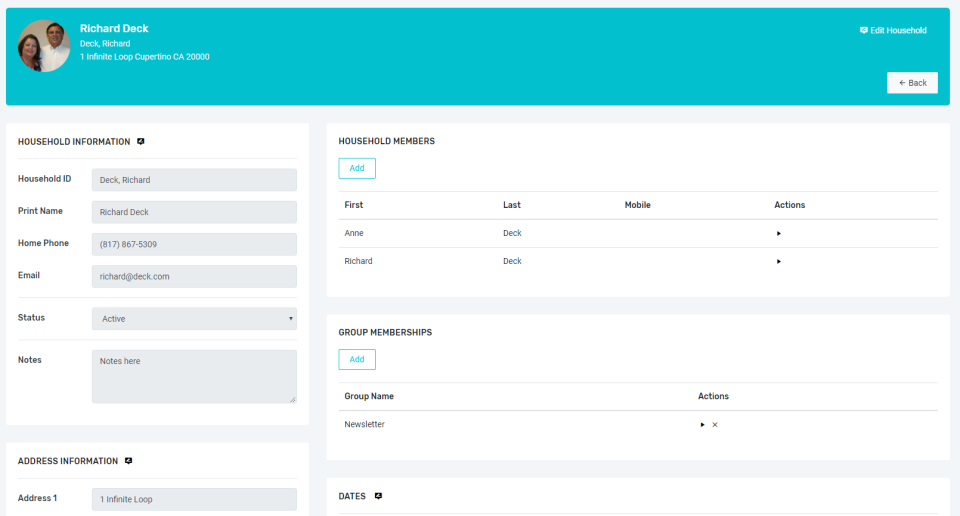This screenshot has height=516, width=960.
Task: Add a new household member
Action: tap(357, 168)
